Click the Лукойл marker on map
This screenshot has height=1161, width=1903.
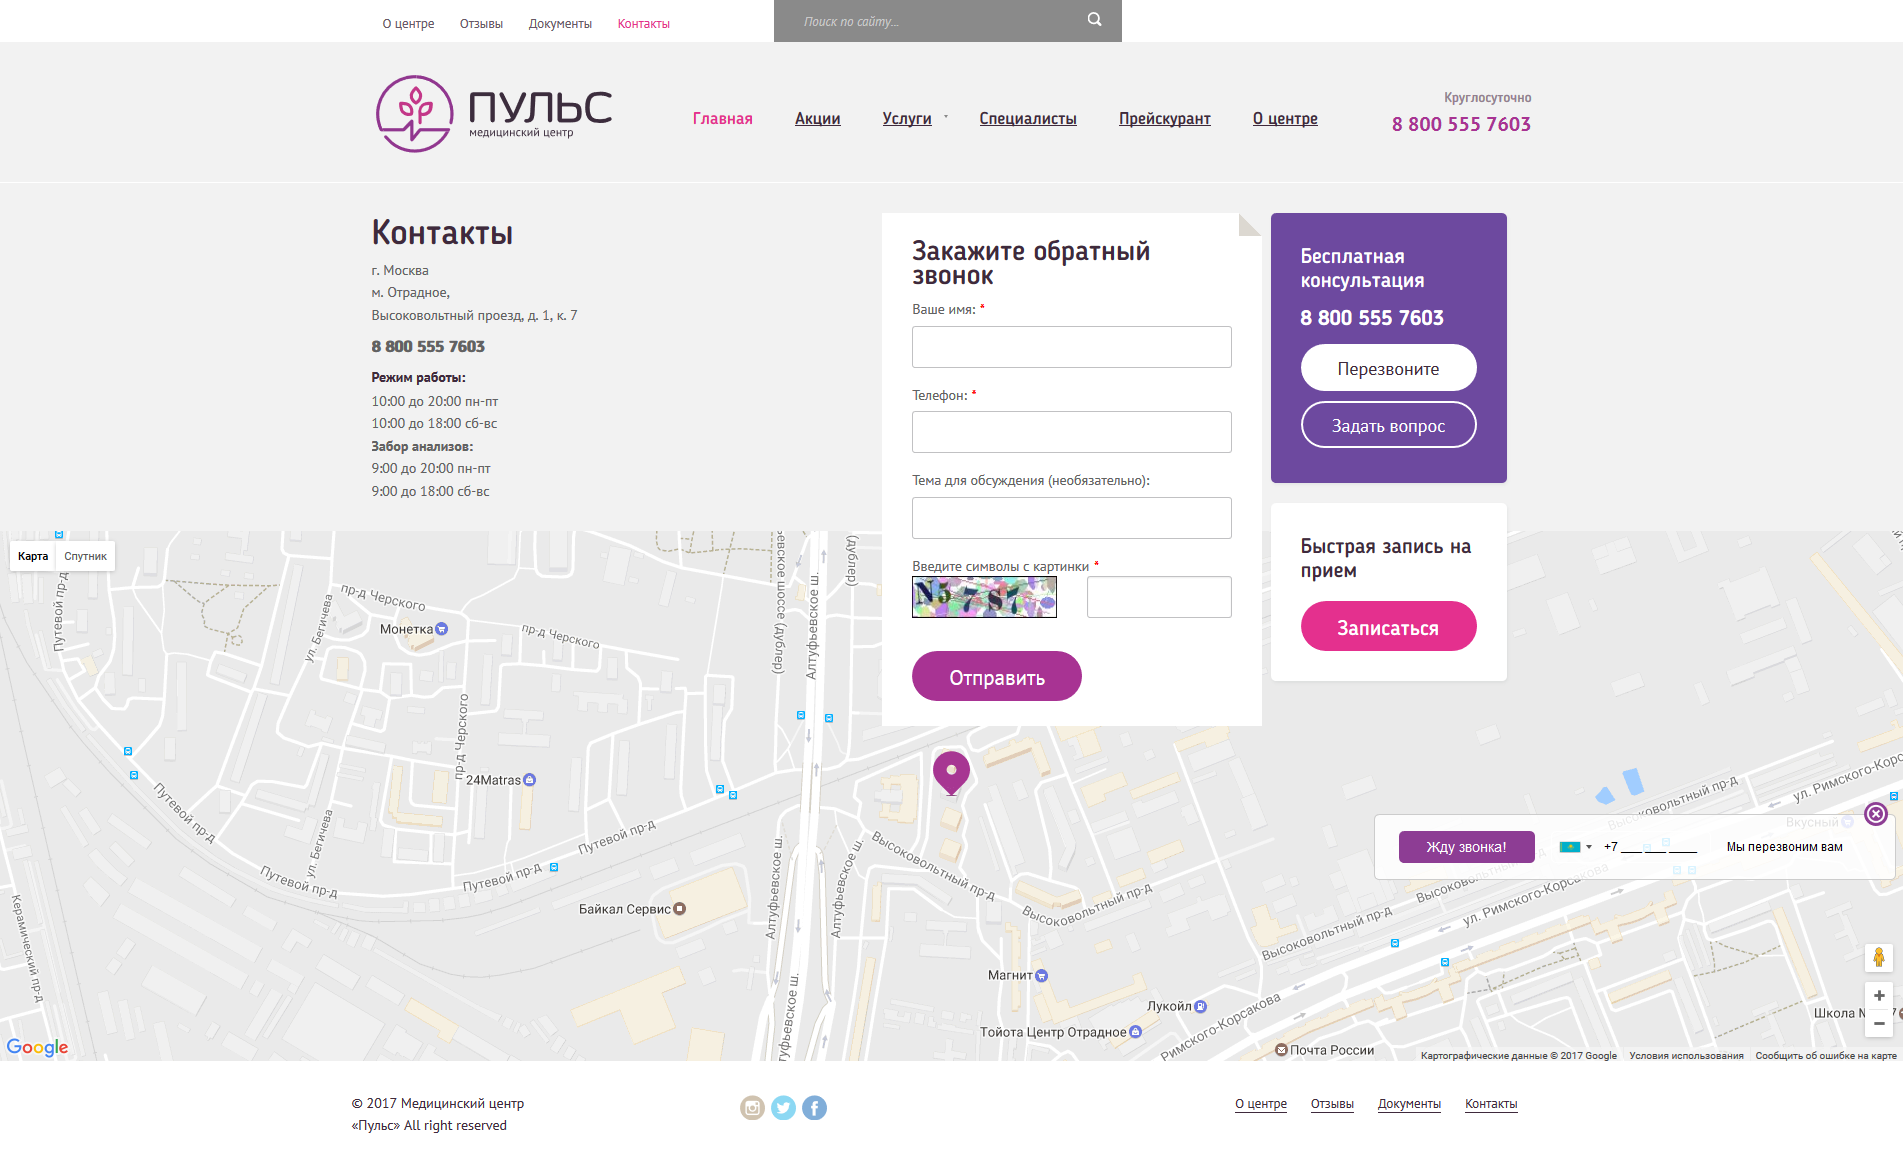point(1201,1006)
